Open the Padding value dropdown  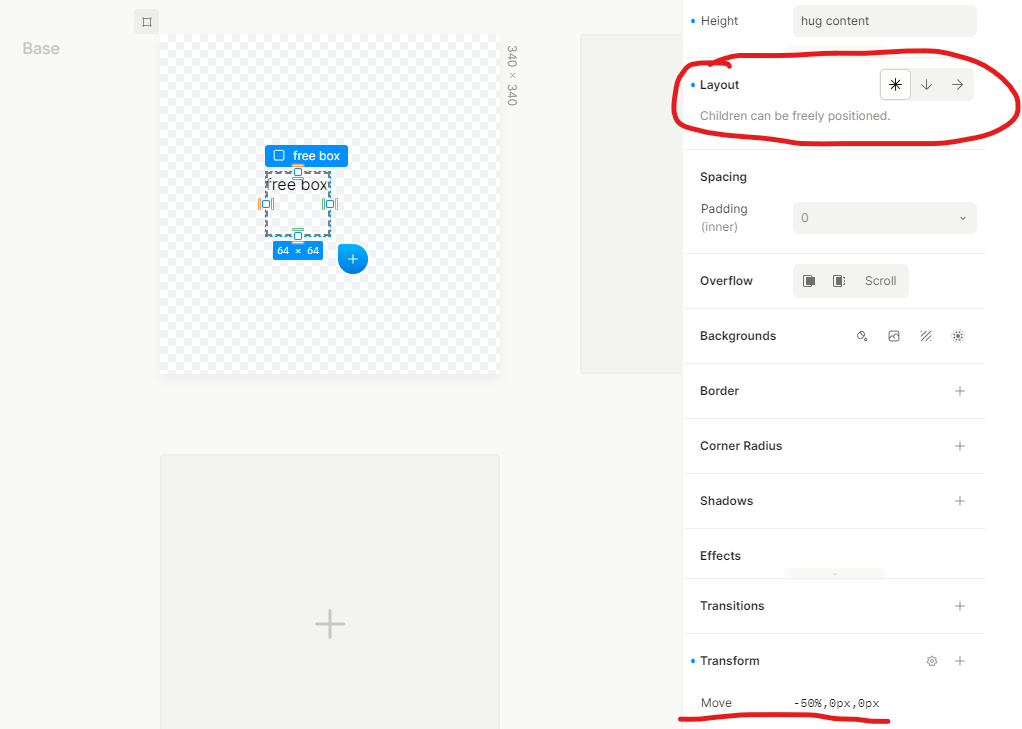pyautogui.click(x=884, y=218)
